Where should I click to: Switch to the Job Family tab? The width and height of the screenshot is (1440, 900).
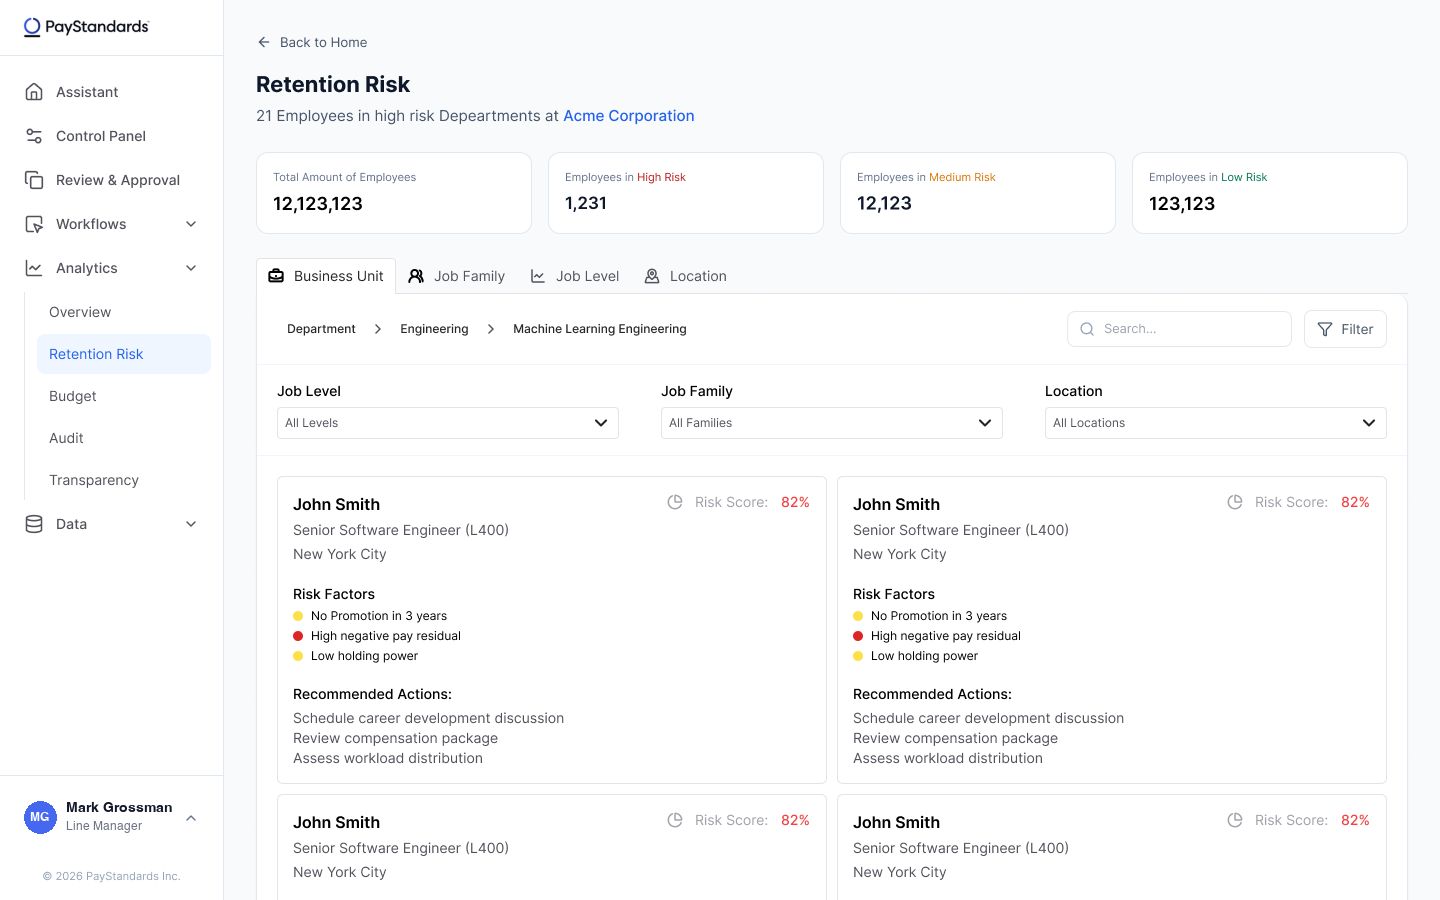[x=457, y=276]
